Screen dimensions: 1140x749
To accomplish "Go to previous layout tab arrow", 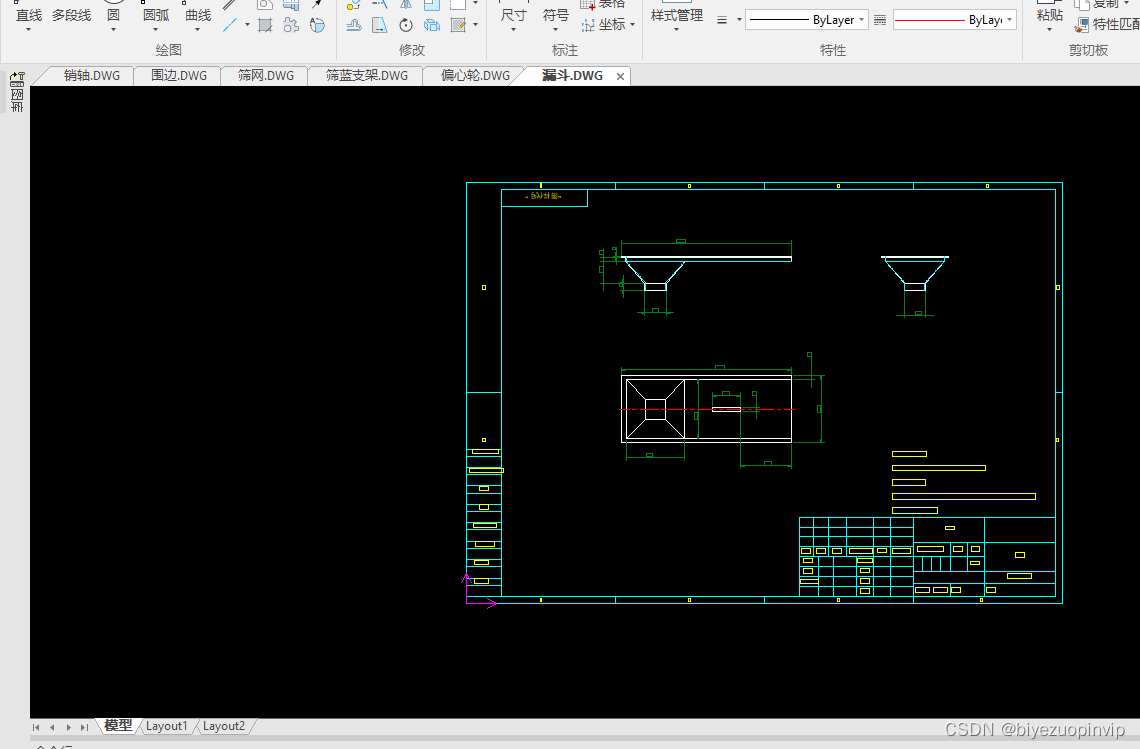I will point(52,727).
